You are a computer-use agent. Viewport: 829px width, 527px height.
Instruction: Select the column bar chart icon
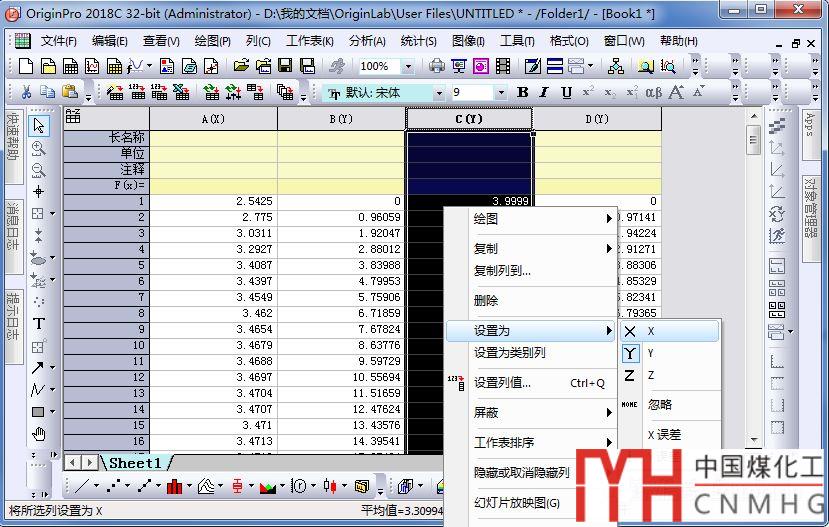(x=174, y=487)
